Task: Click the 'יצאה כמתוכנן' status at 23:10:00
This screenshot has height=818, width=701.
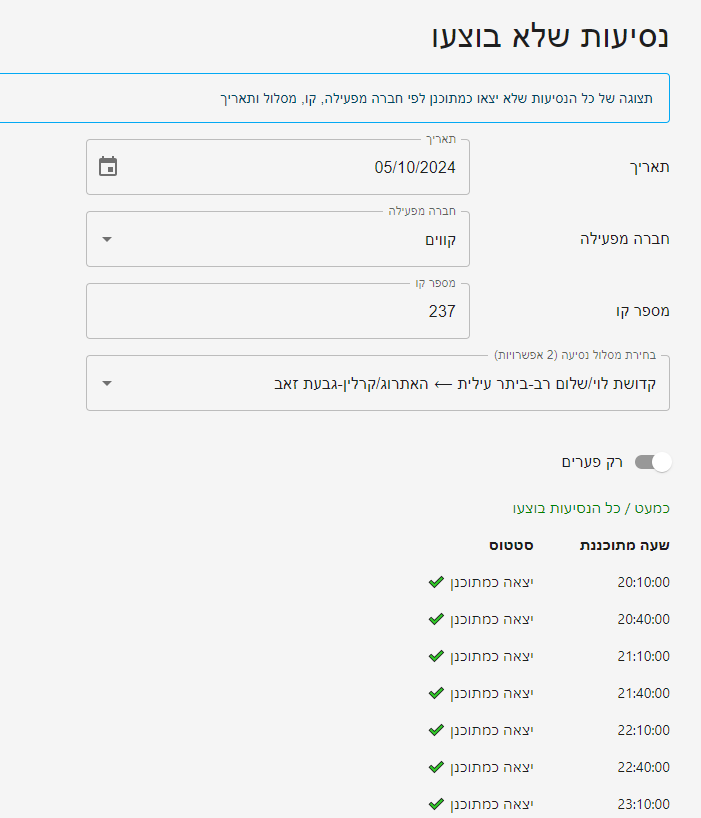Action: [490, 804]
